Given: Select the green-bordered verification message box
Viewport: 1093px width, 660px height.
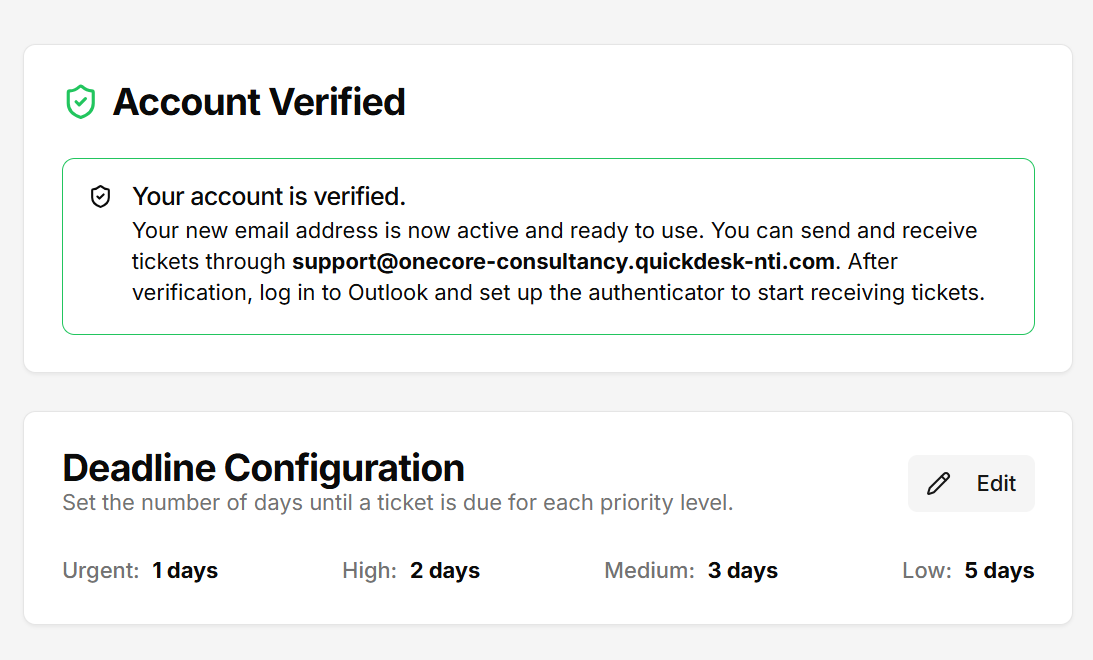Looking at the screenshot, I should coord(549,246).
